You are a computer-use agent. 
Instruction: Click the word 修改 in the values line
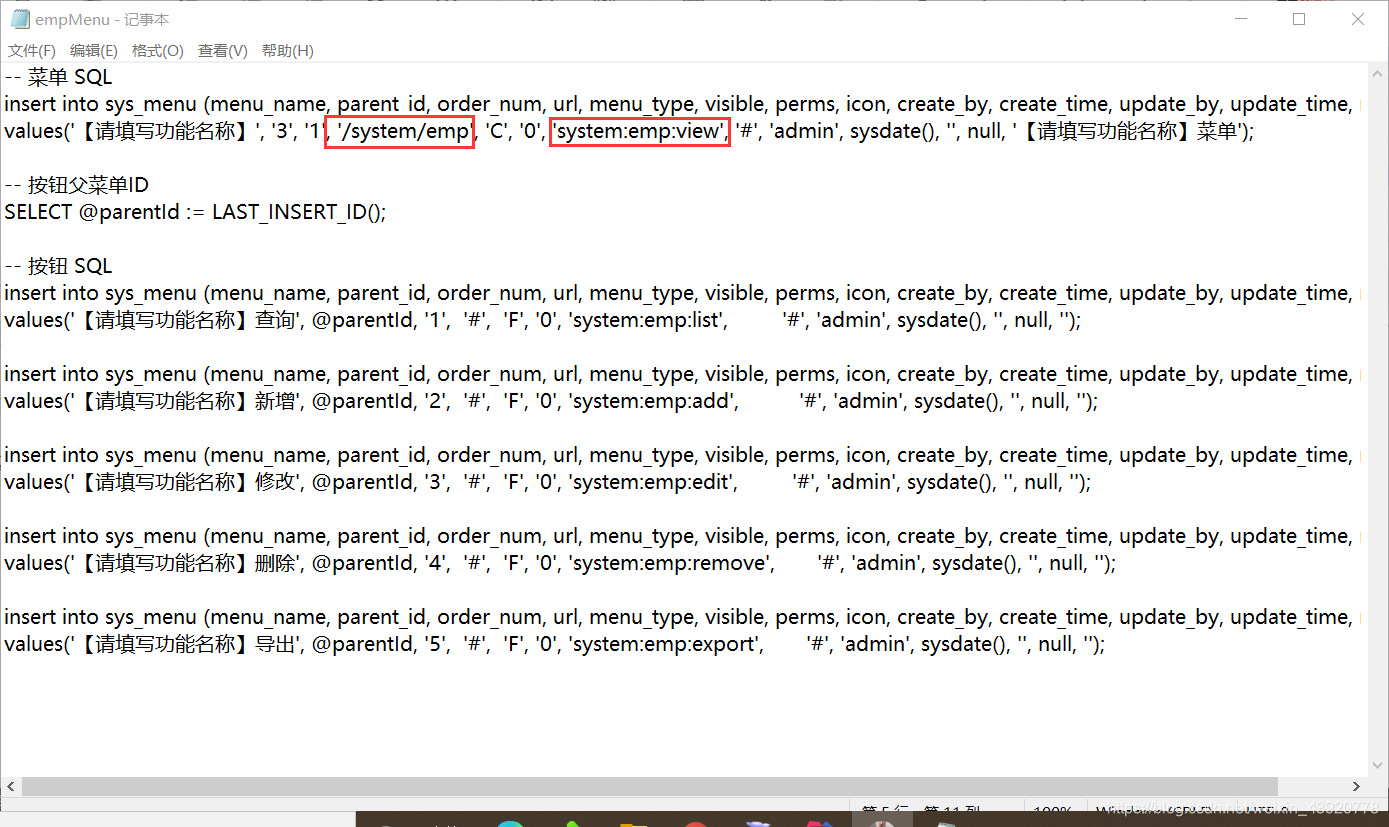point(274,482)
